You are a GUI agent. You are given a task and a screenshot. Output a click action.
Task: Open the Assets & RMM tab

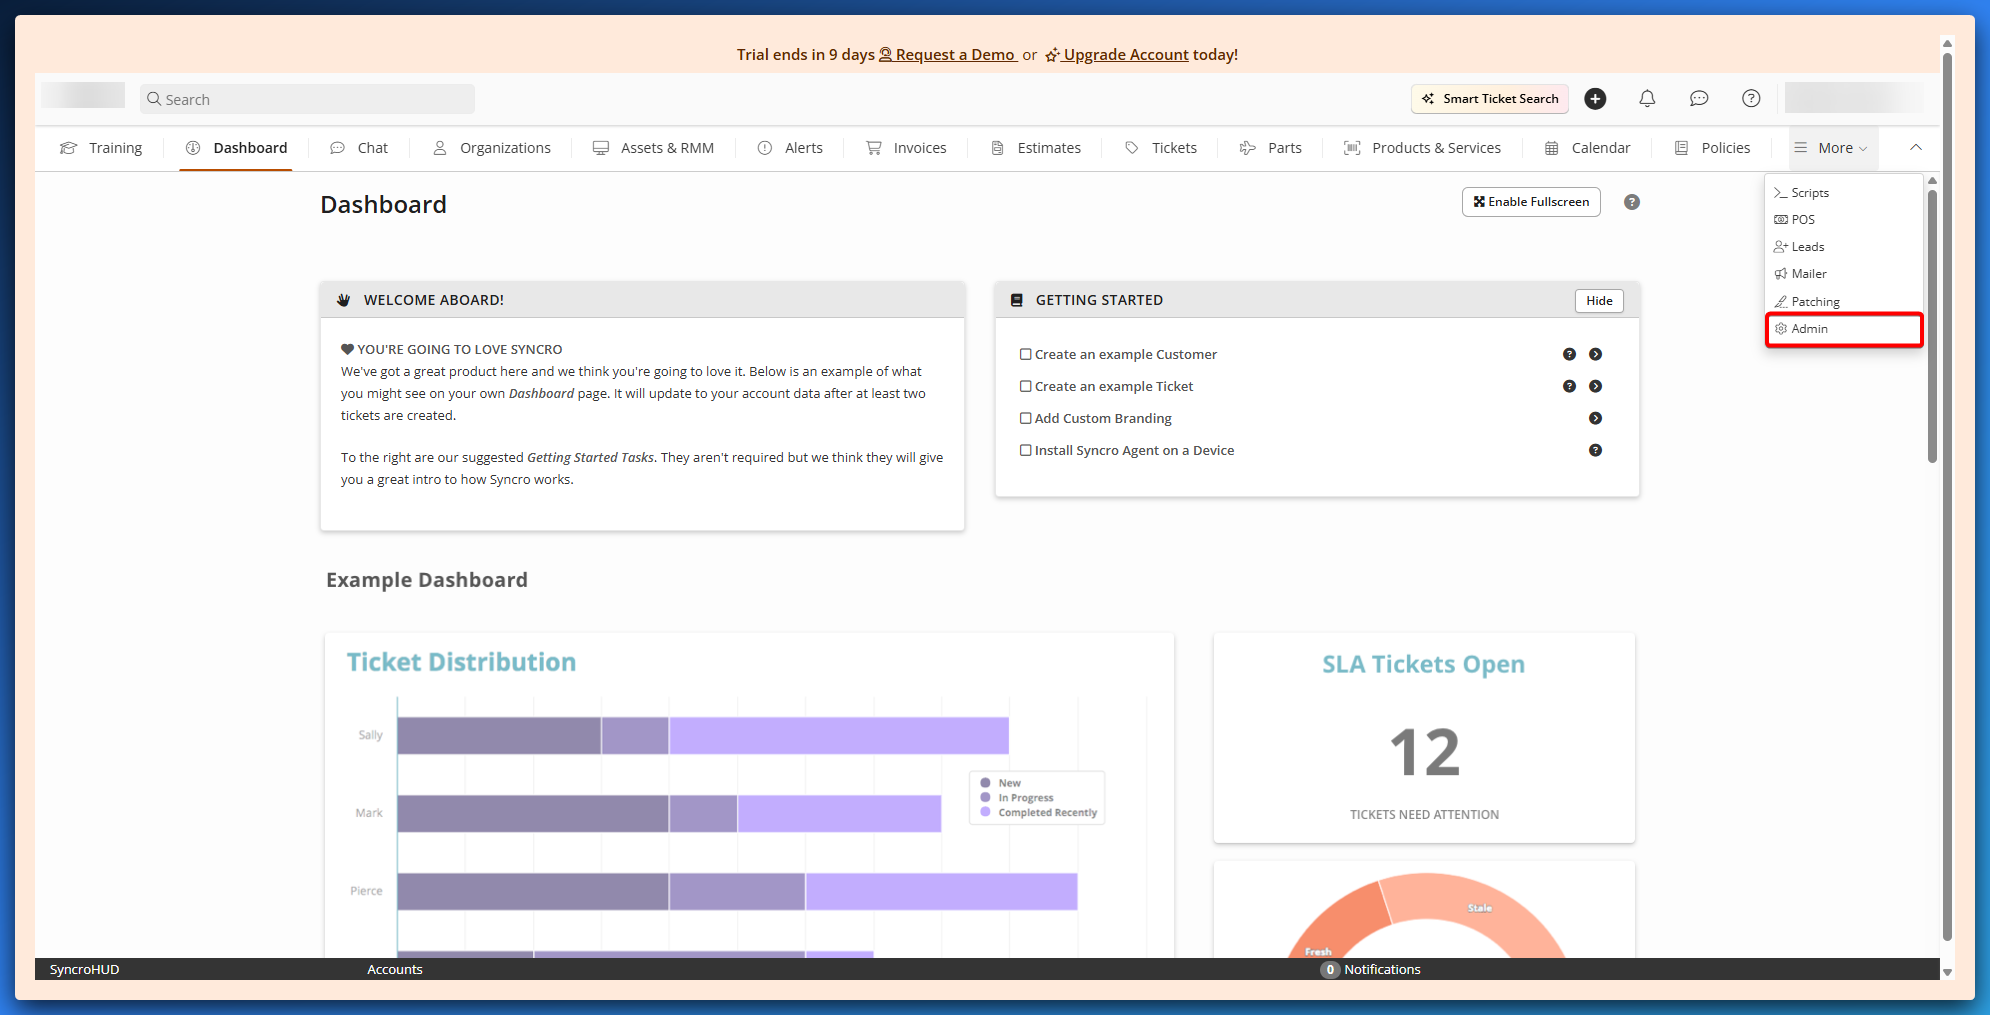pos(653,148)
